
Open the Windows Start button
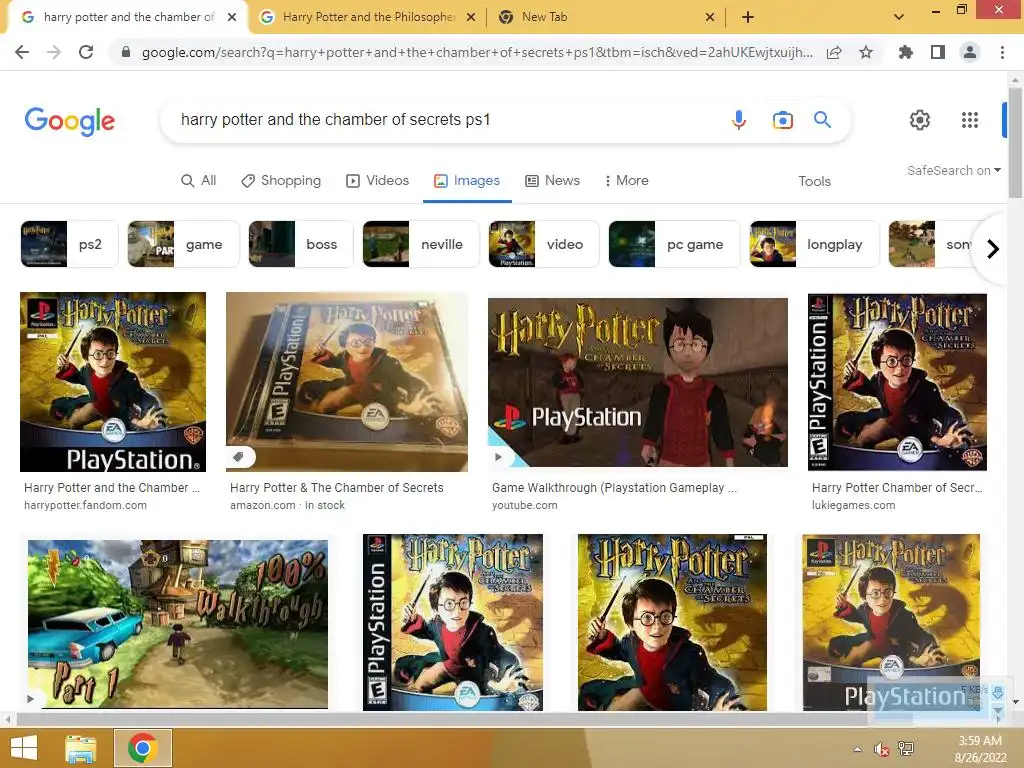(x=24, y=748)
